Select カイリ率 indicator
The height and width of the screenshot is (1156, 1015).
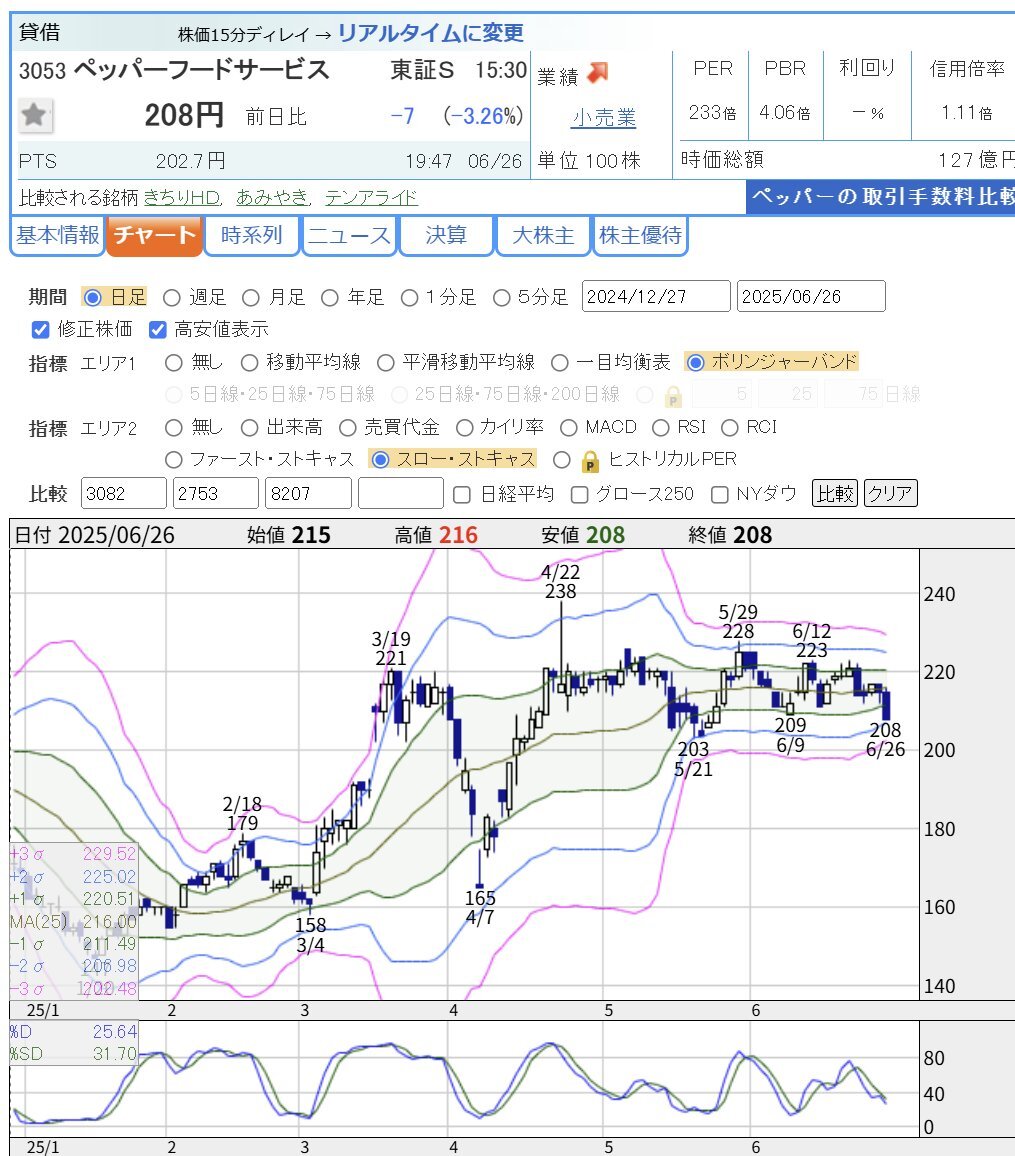point(464,428)
